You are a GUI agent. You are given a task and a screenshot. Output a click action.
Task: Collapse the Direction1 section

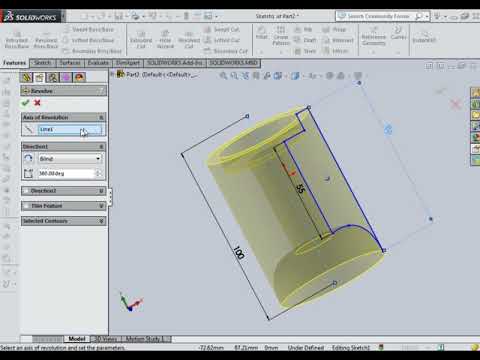click(x=101, y=147)
